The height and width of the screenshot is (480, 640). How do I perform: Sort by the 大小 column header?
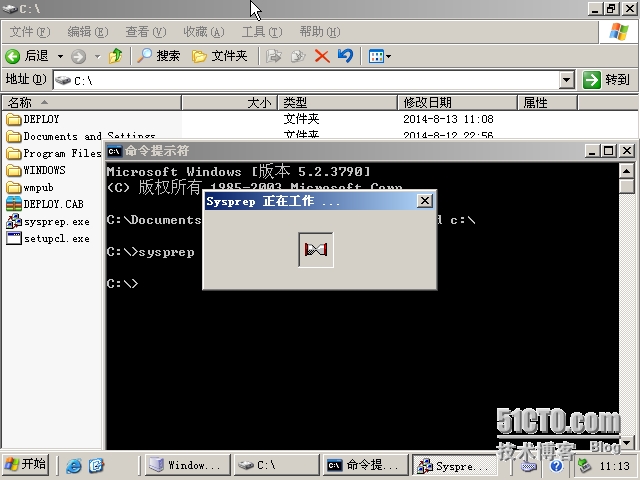229,102
